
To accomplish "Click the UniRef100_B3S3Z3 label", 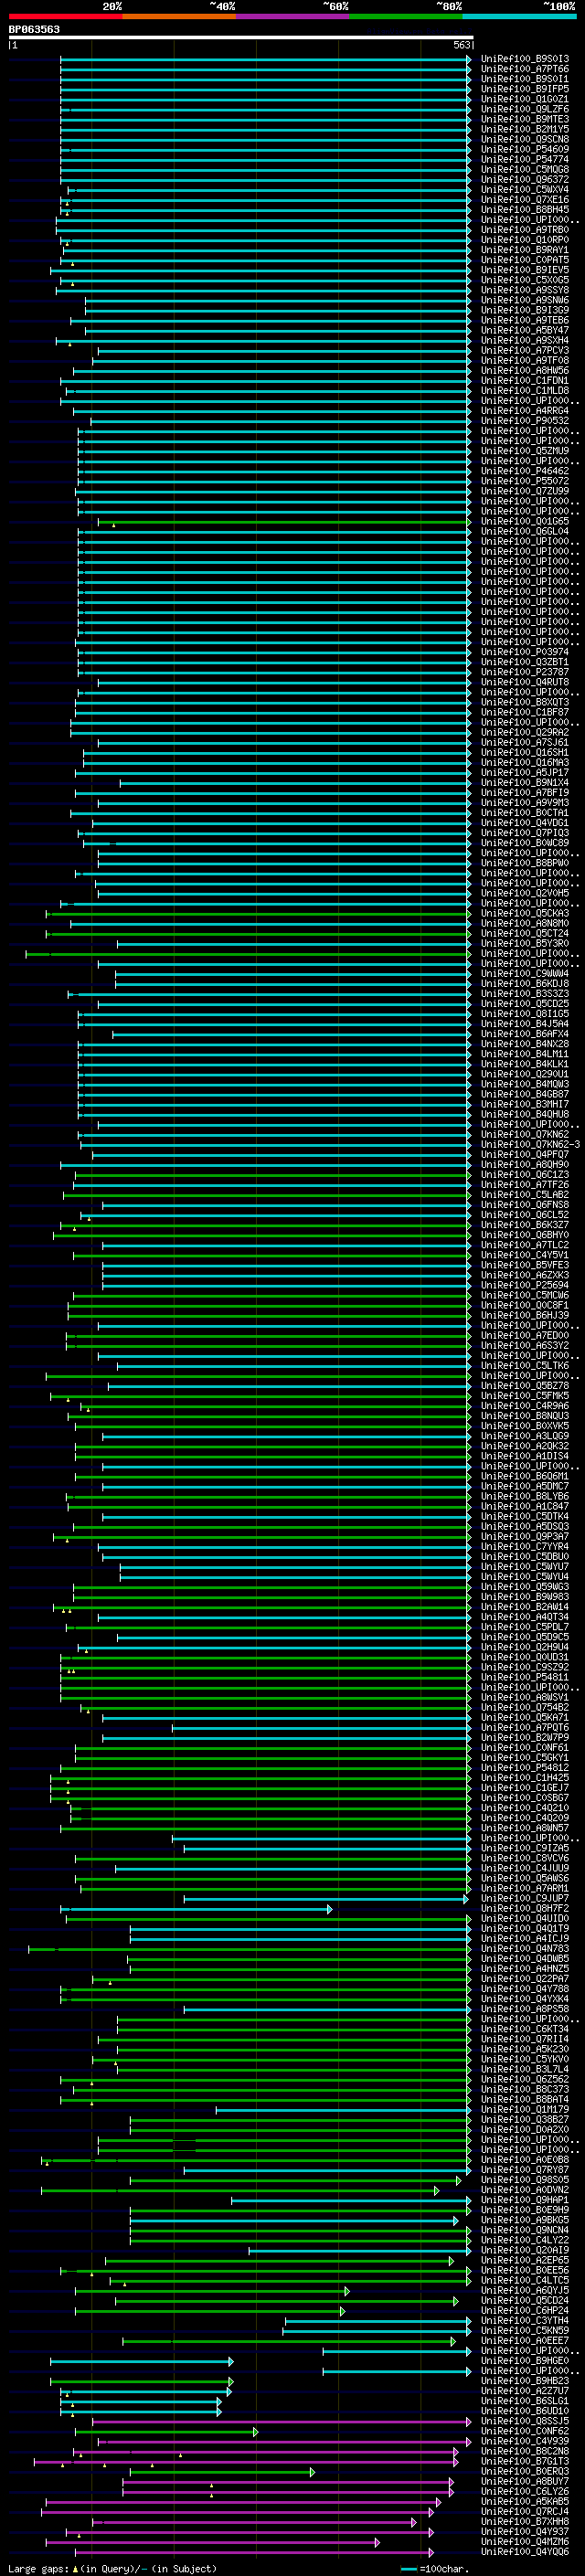I will pyautogui.click(x=524, y=994).
